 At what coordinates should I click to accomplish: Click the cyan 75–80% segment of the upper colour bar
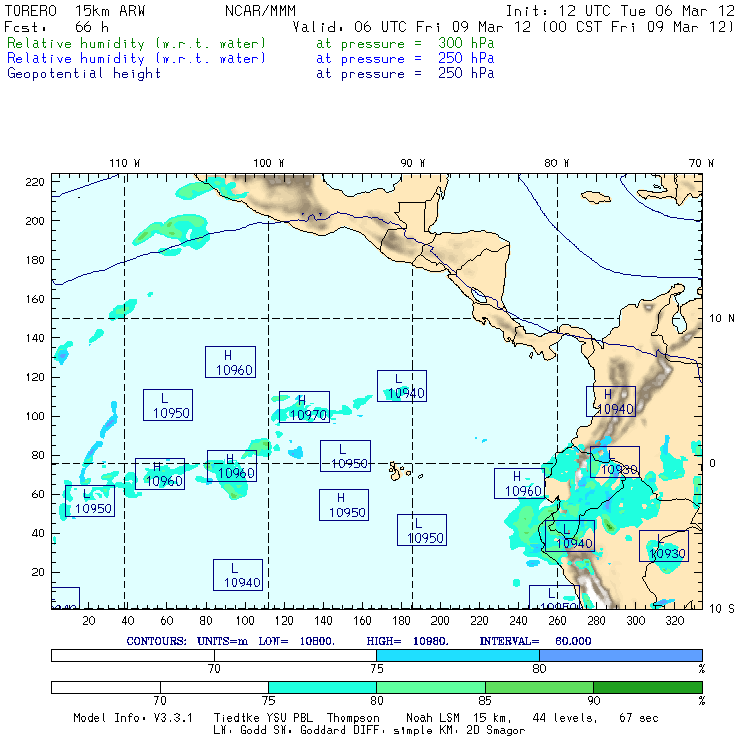[x=458, y=655]
